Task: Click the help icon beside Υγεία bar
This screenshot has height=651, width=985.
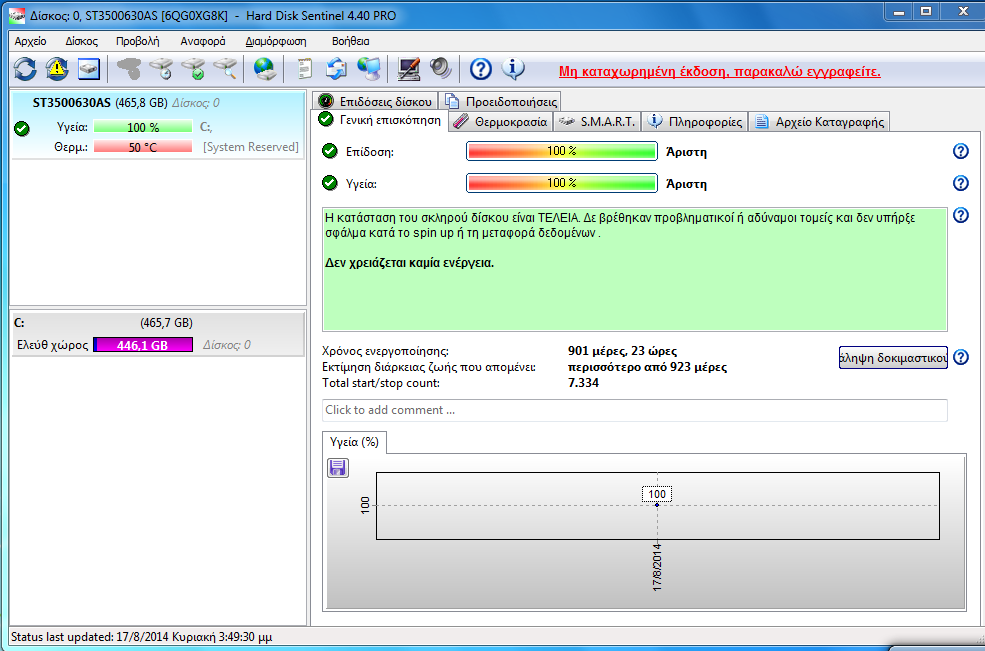Action: tap(961, 183)
